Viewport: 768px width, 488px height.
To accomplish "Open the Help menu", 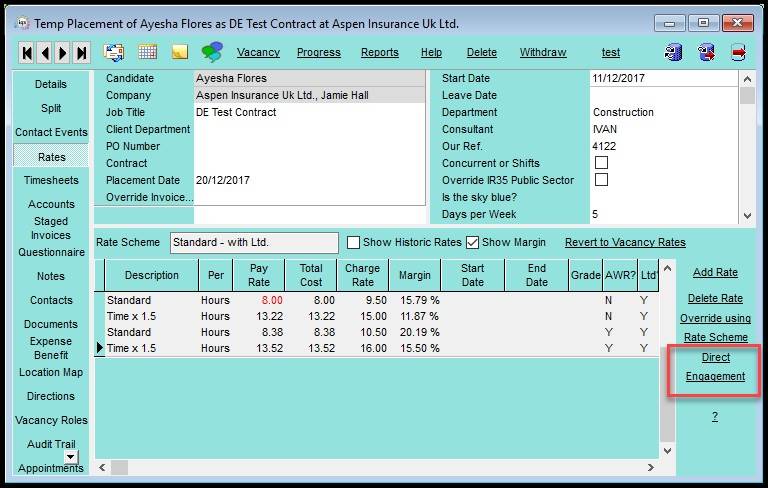I will click(x=431, y=52).
